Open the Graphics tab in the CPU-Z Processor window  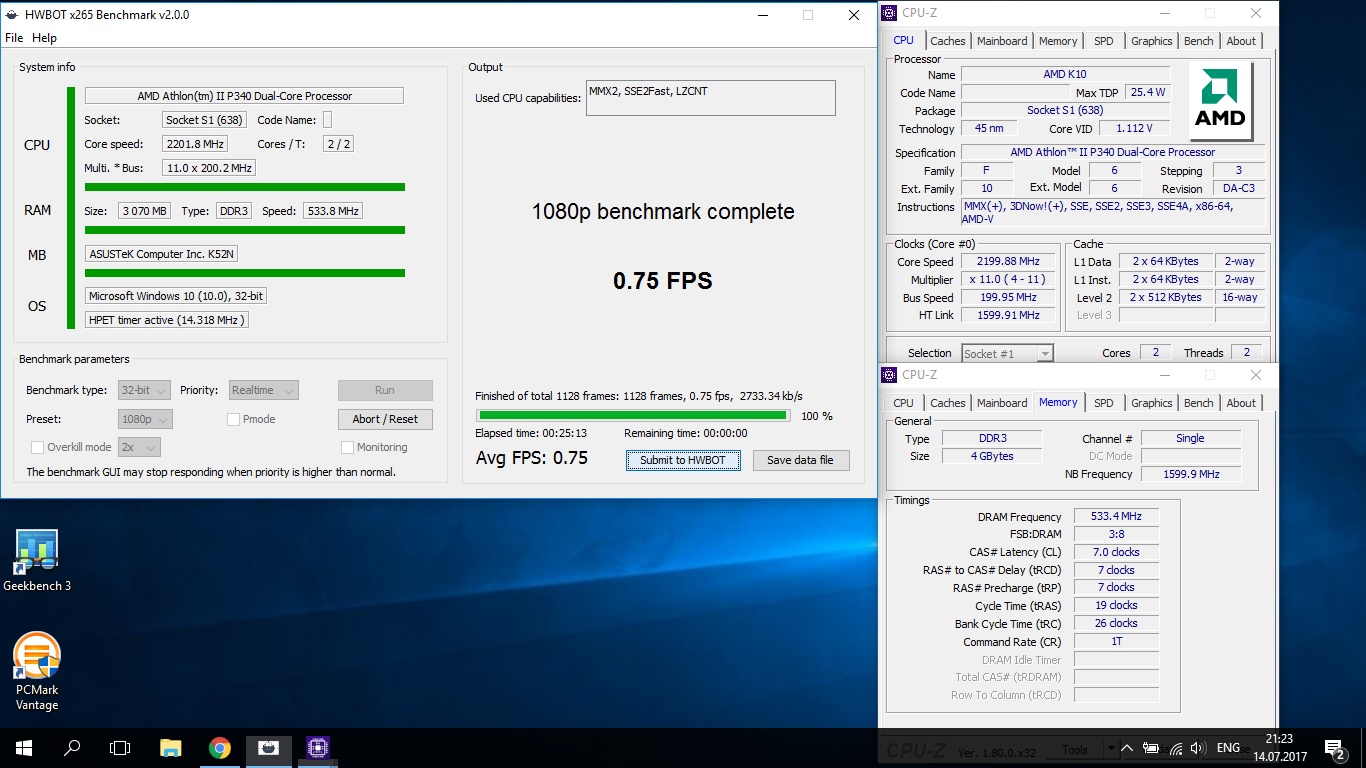pos(1151,41)
